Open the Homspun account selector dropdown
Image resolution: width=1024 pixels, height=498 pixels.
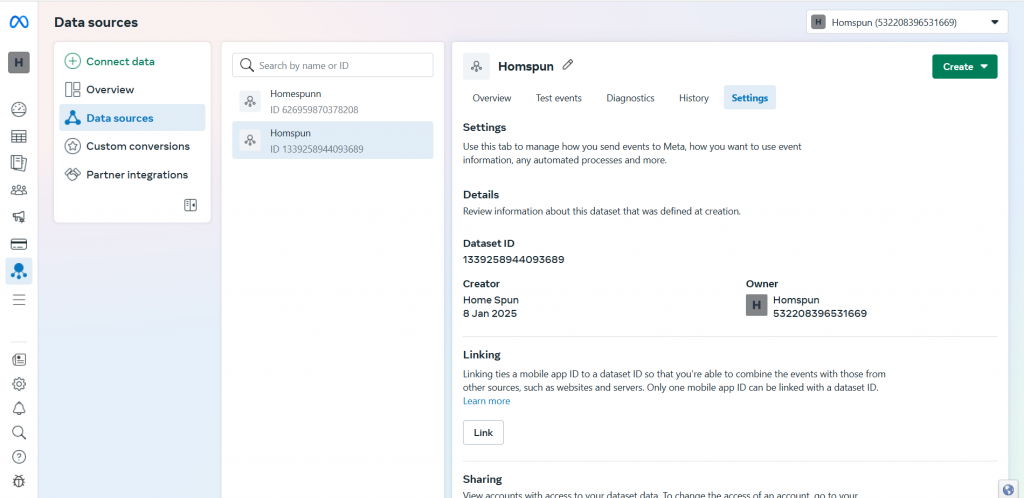coord(907,22)
